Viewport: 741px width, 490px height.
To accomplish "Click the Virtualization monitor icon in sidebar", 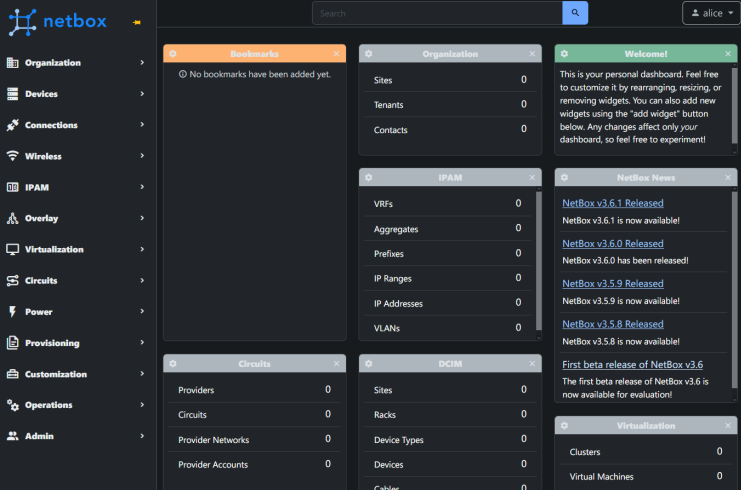I will (13, 249).
